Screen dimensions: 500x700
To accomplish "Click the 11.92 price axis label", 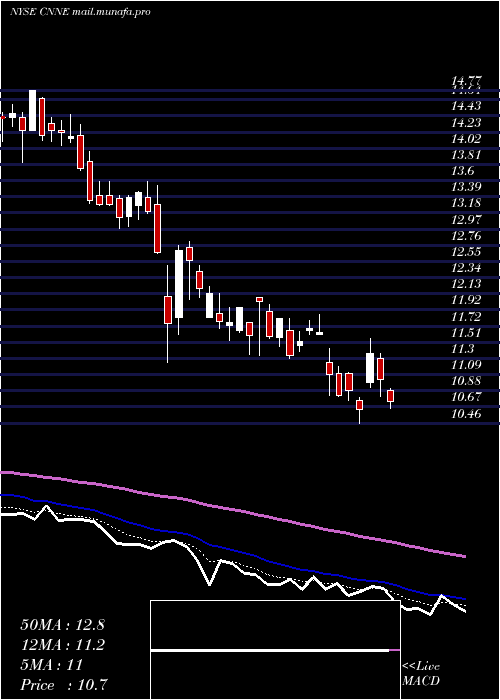I will coord(466,300).
